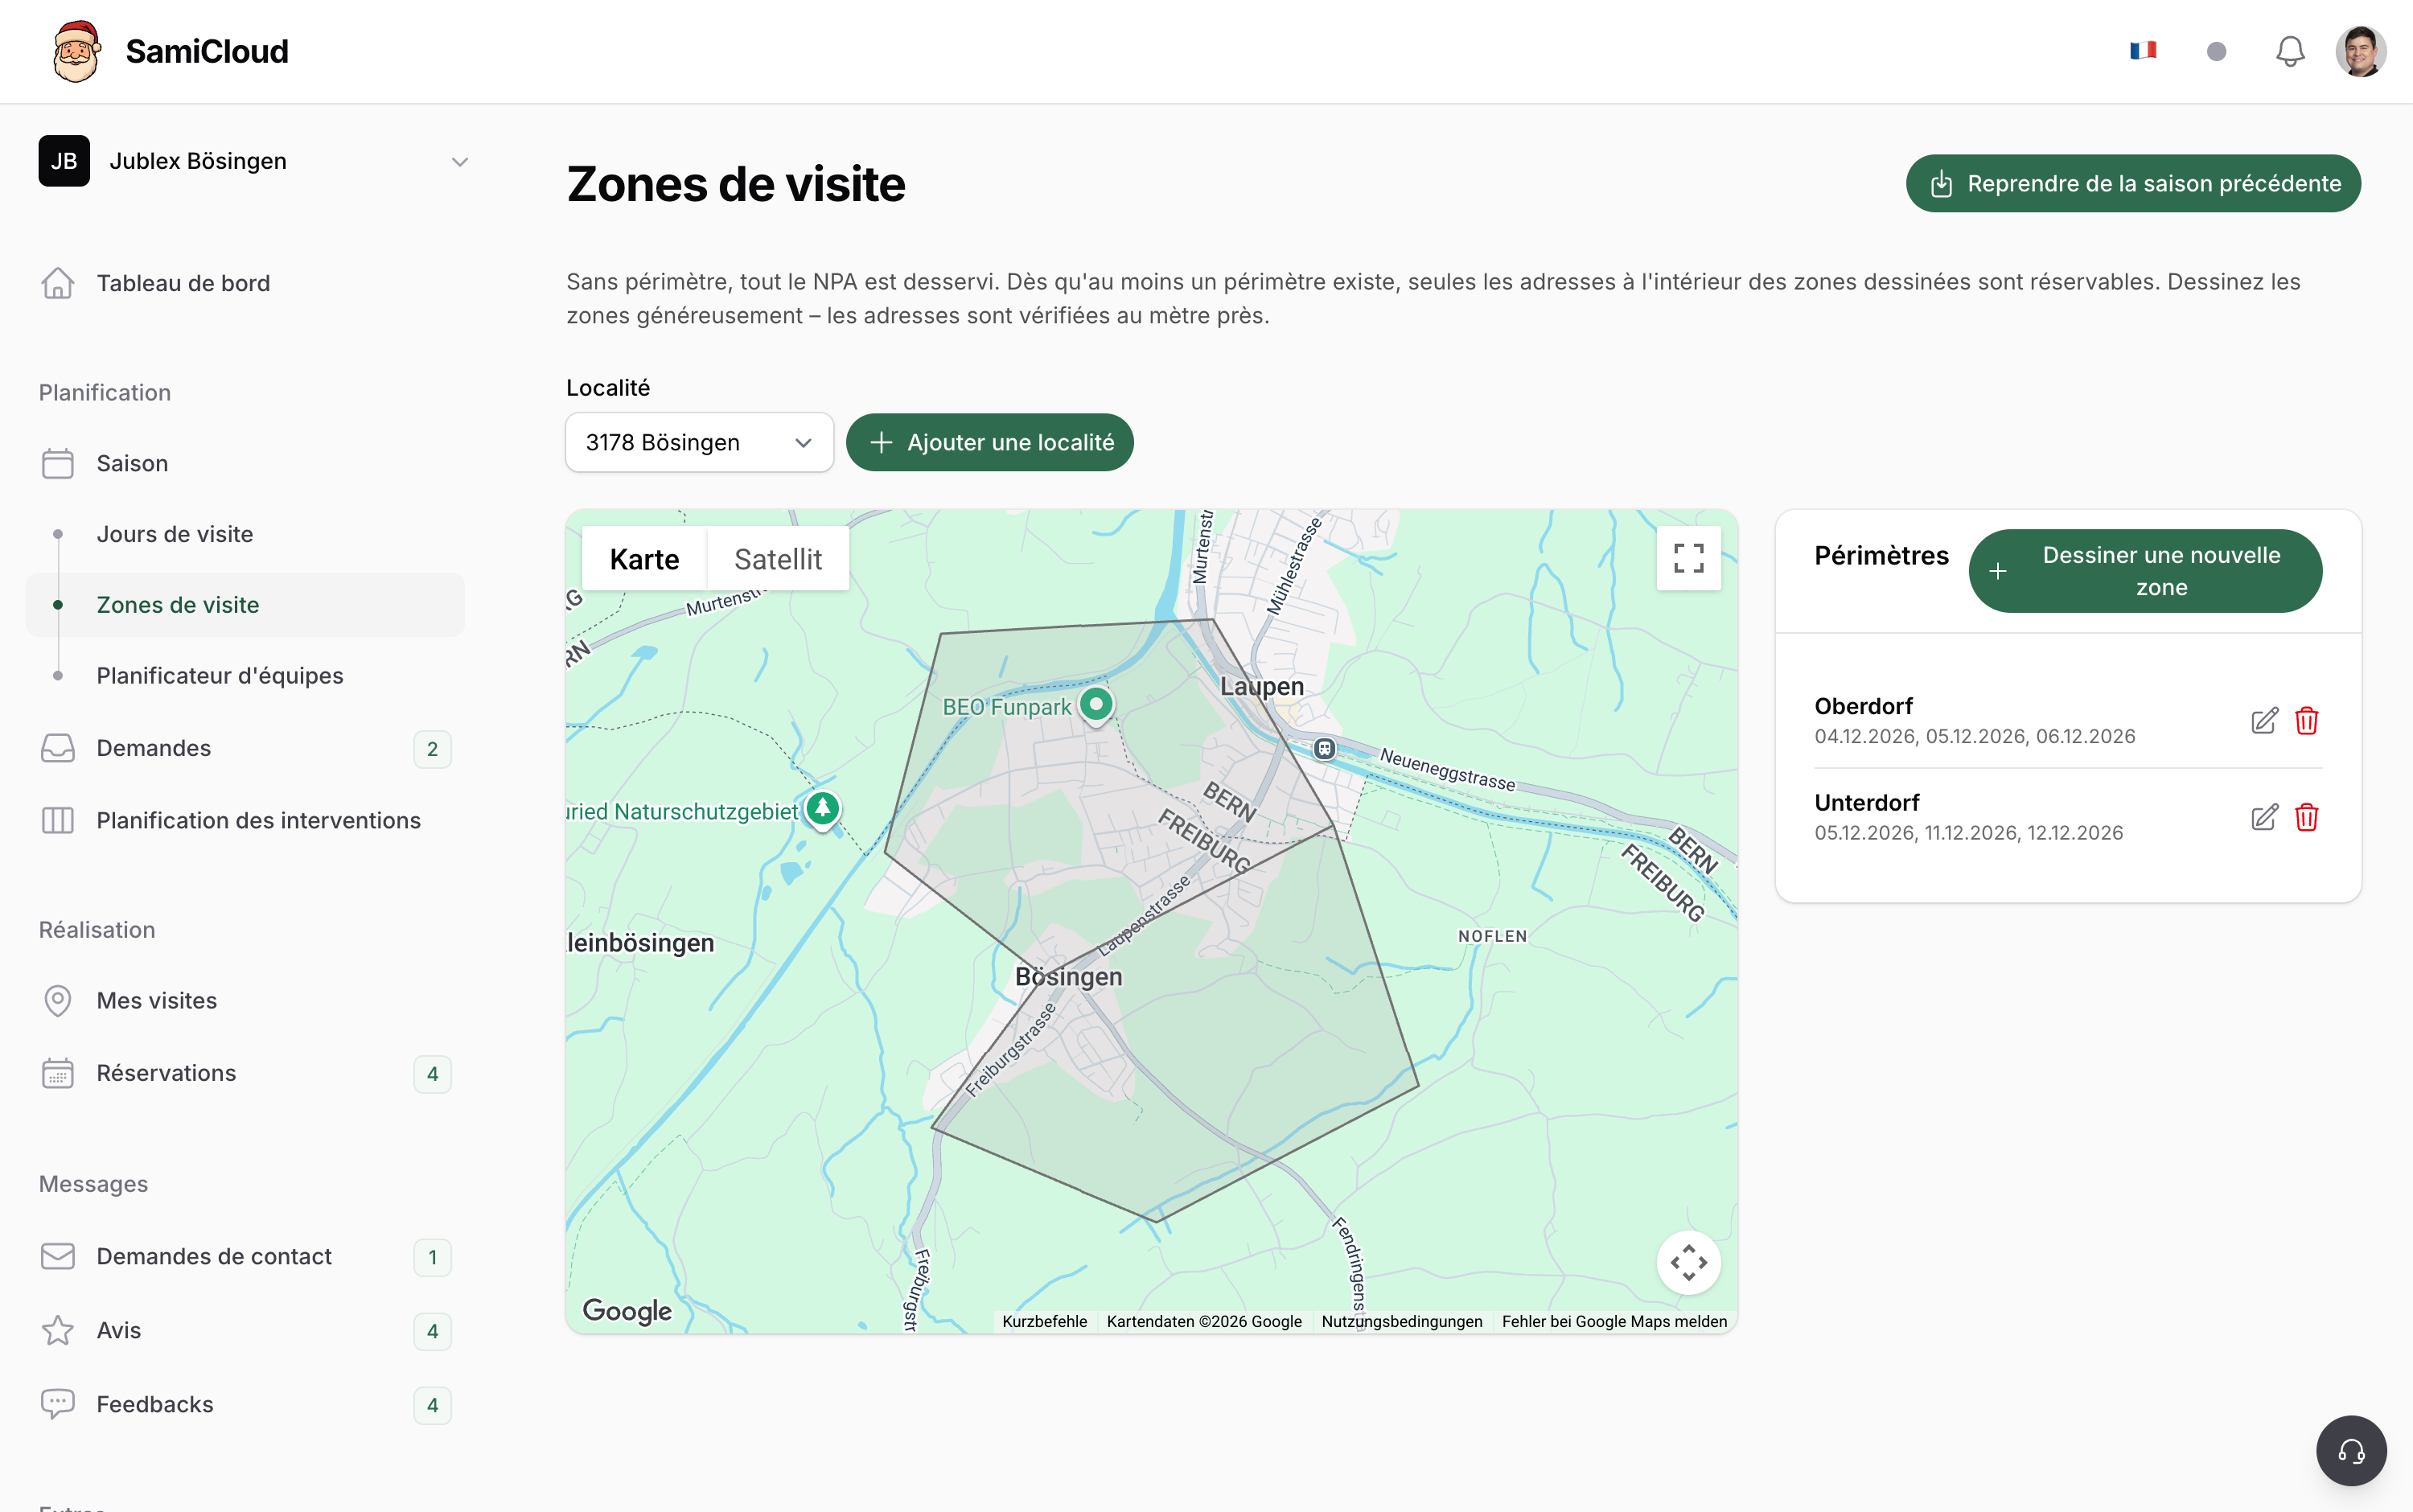Open the support headset chat
This screenshot has height=1512, width=2413.
pyautogui.click(x=2351, y=1450)
